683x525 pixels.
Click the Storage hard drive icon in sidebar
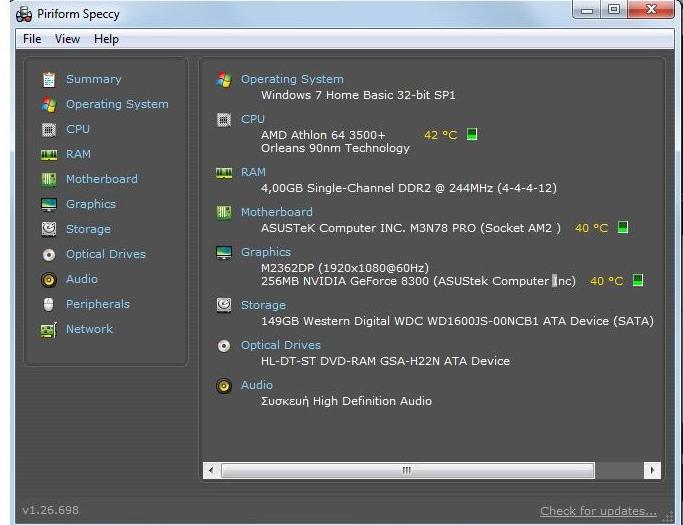[x=49, y=229]
